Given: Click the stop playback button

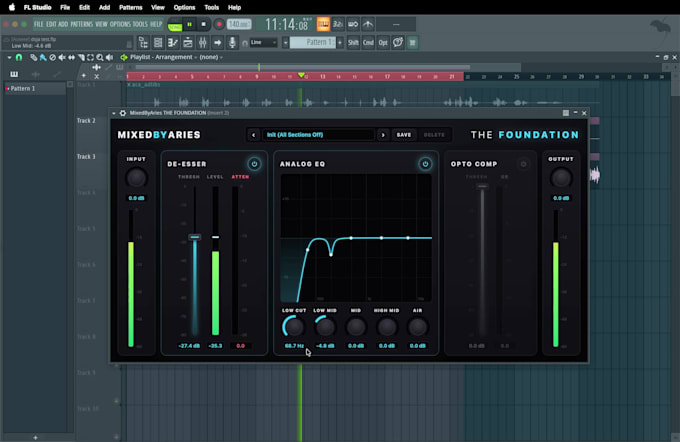Looking at the screenshot, I should pyautogui.click(x=204, y=24).
